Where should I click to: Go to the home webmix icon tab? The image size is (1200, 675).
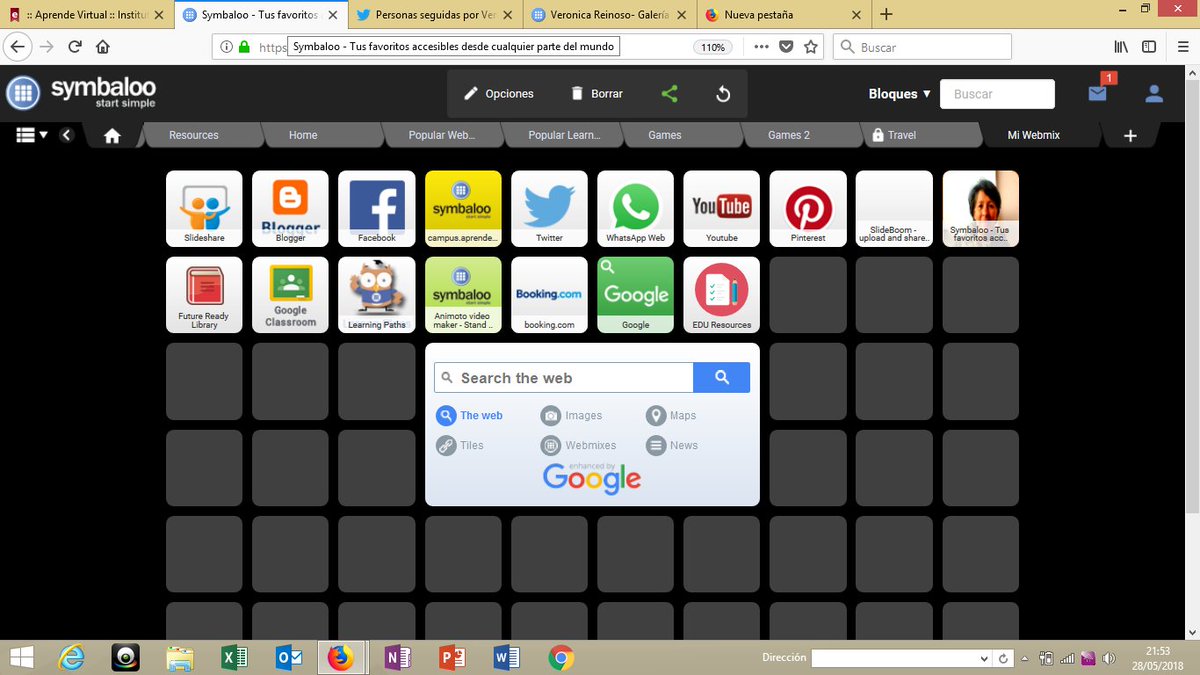point(112,136)
